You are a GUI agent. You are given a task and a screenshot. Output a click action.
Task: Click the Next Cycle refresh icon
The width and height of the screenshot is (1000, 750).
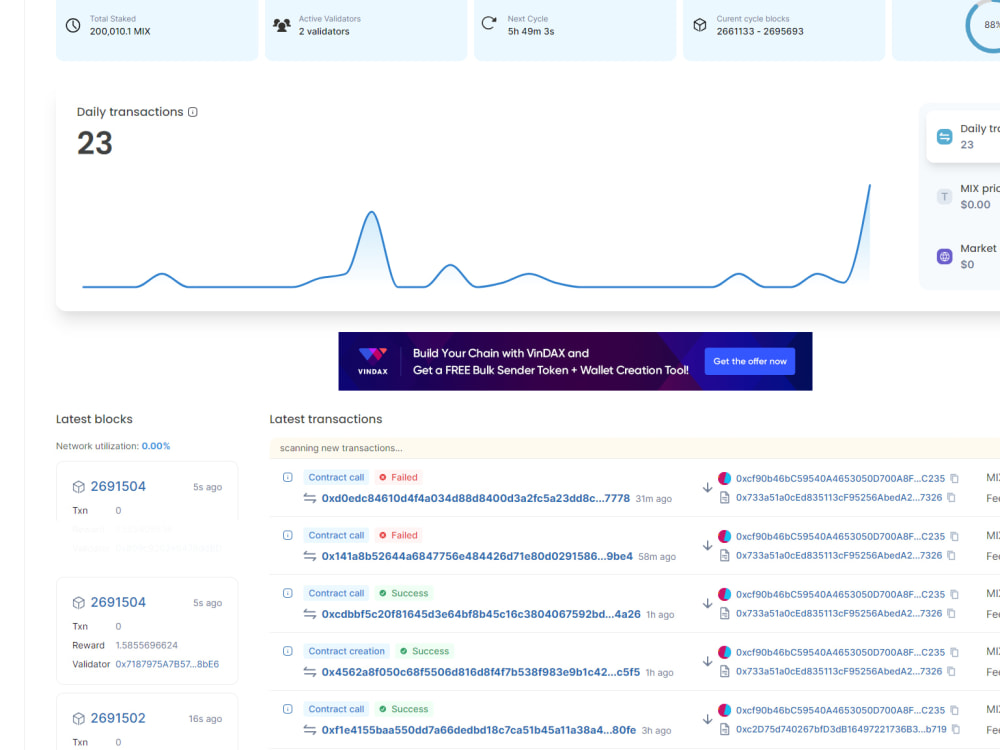(489, 24)
